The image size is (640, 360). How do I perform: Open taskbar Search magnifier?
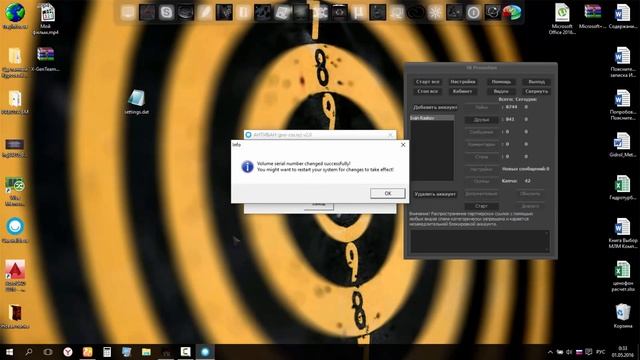29,352
